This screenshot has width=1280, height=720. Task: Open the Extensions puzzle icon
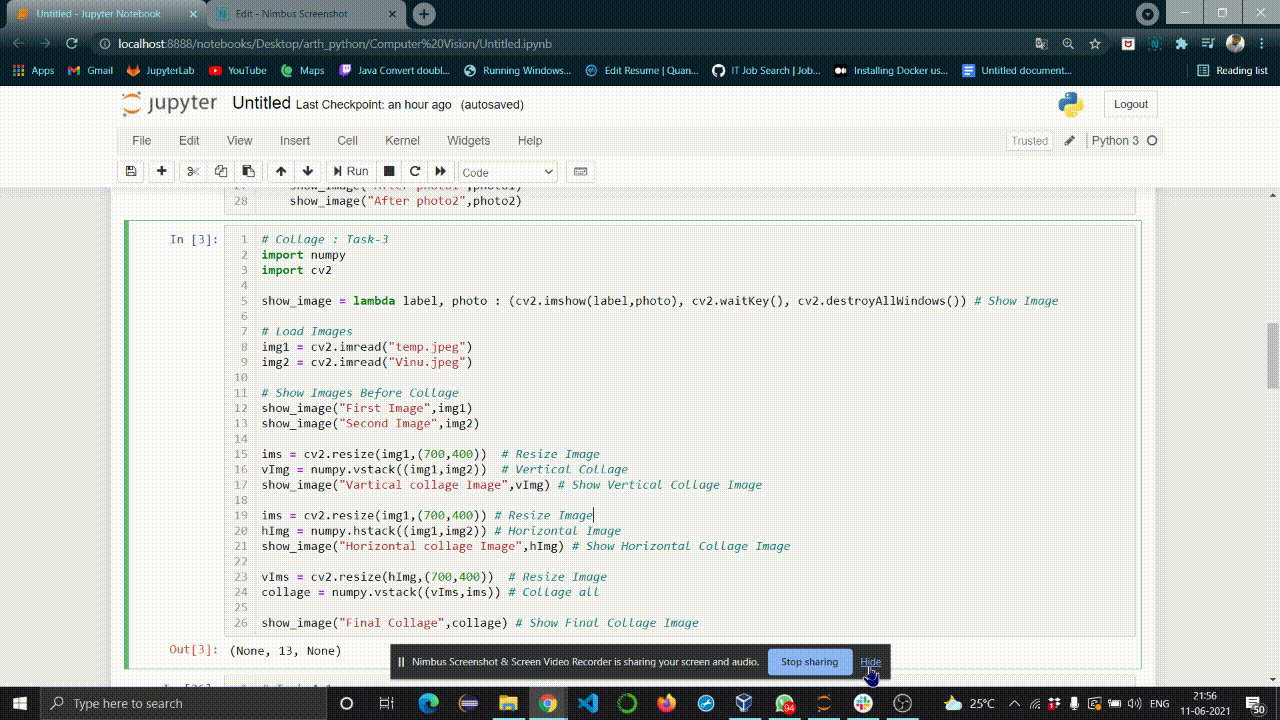tap(1182, 44)
